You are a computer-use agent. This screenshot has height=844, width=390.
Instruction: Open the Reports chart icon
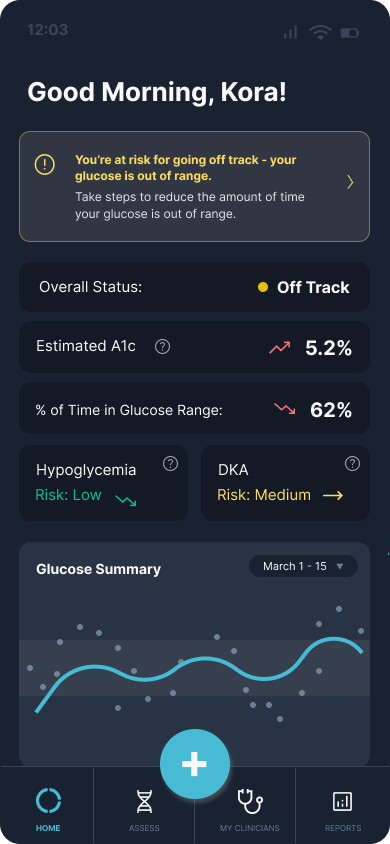343,801
